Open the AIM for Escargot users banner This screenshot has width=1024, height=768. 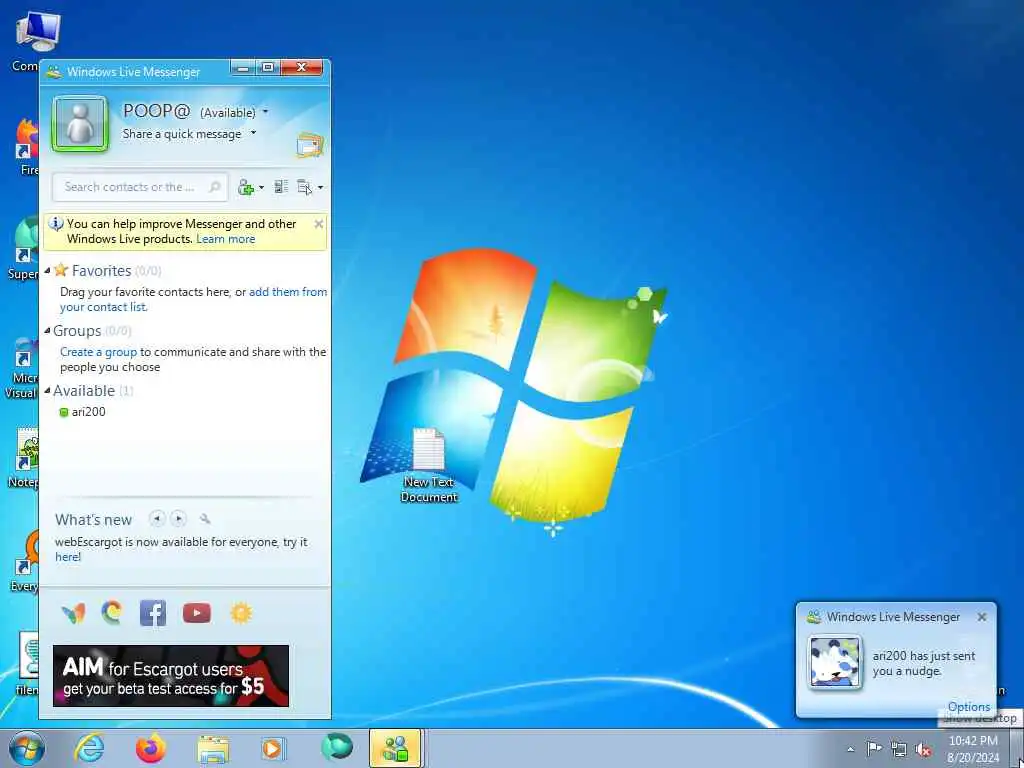pyautogui.click(x=171, y=676)
